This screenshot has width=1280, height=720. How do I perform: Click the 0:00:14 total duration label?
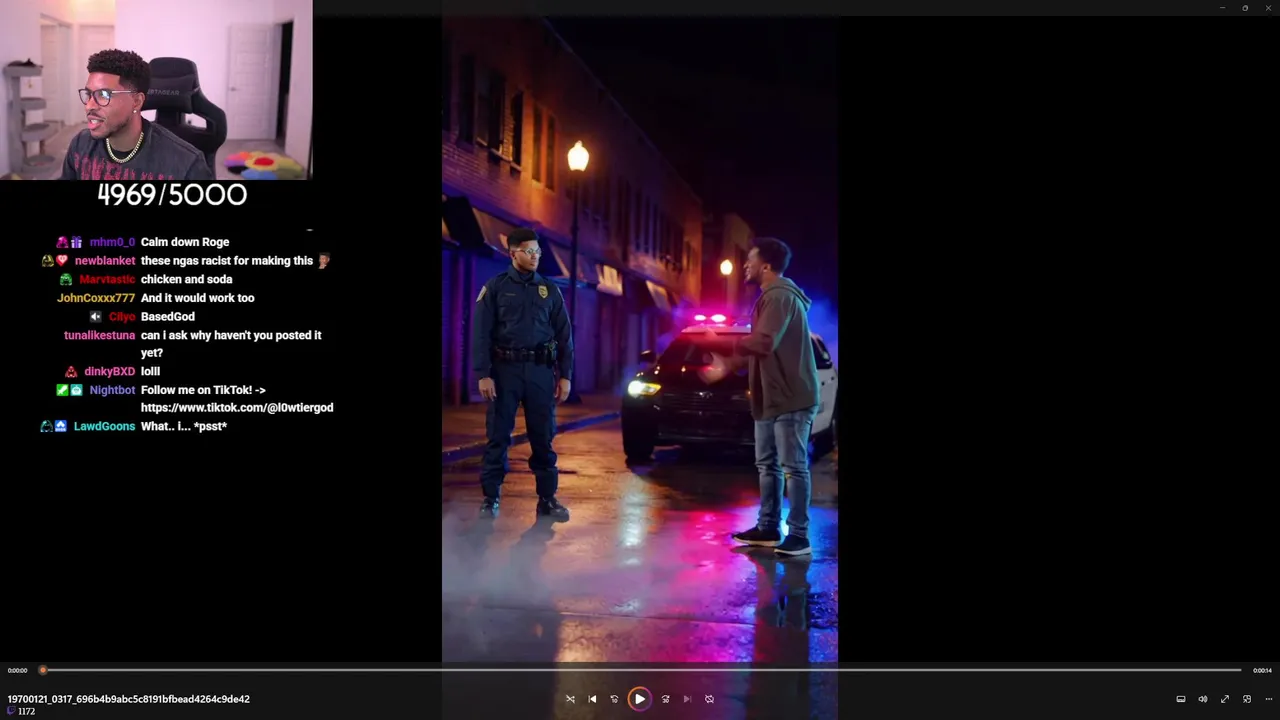(x=1262, y=670)
